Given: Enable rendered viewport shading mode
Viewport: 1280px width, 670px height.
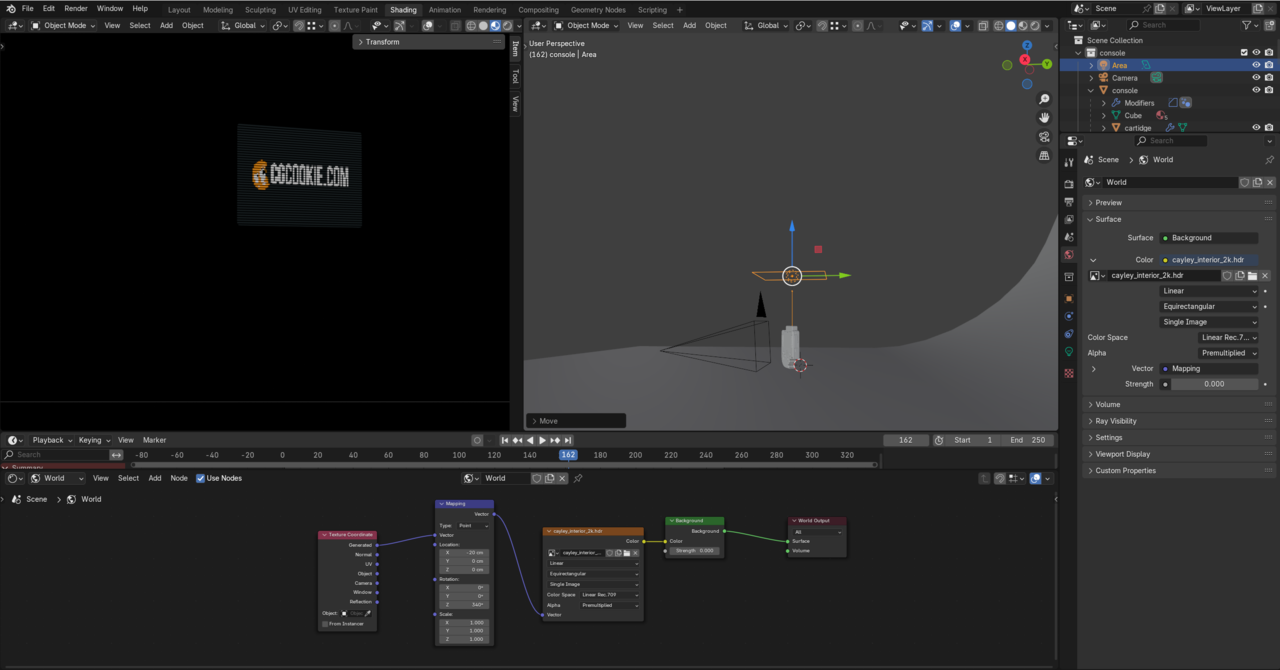Looking at the screenshot, I should (1034, 25).
